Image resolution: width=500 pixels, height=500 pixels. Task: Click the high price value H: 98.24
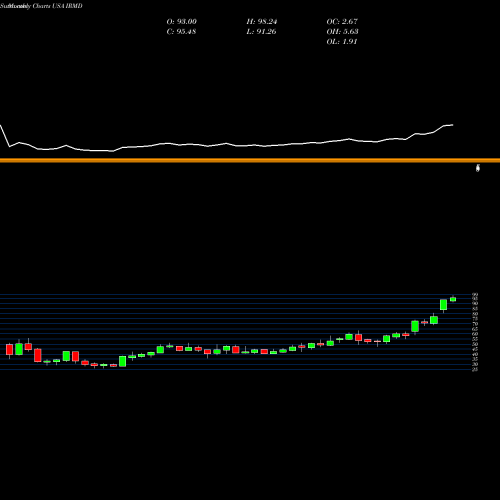click(262, 22)
